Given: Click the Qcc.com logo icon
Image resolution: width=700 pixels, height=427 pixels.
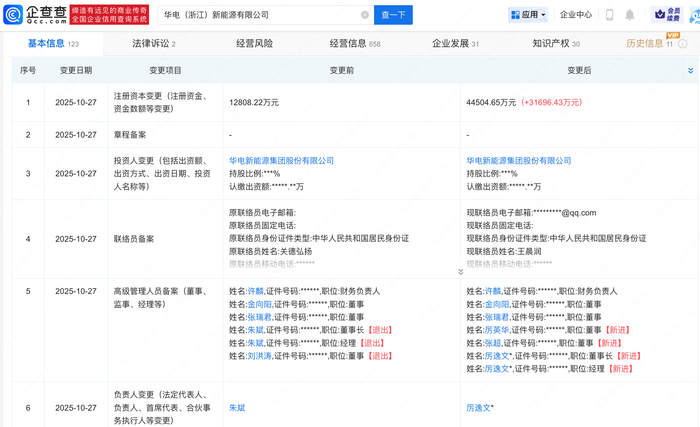Looking at the screenshot, I should tap(12, 15).
